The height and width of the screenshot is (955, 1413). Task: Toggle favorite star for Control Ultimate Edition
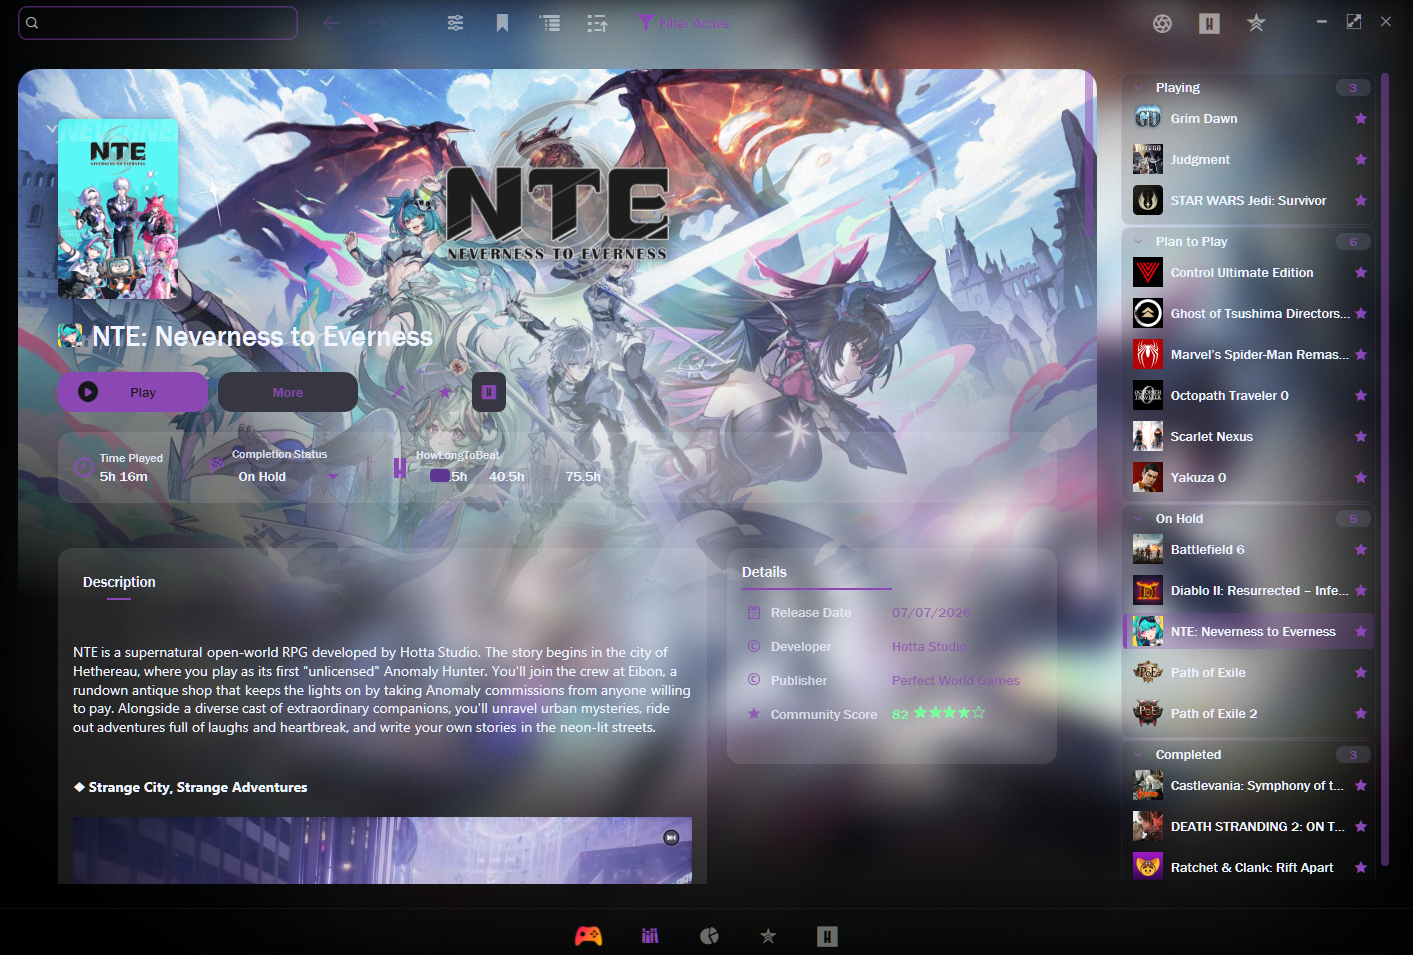1360,272
